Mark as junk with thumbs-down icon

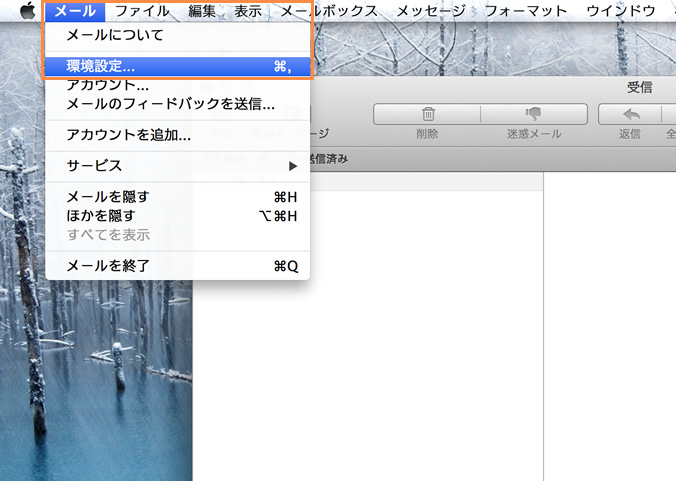tap(533, 114)
